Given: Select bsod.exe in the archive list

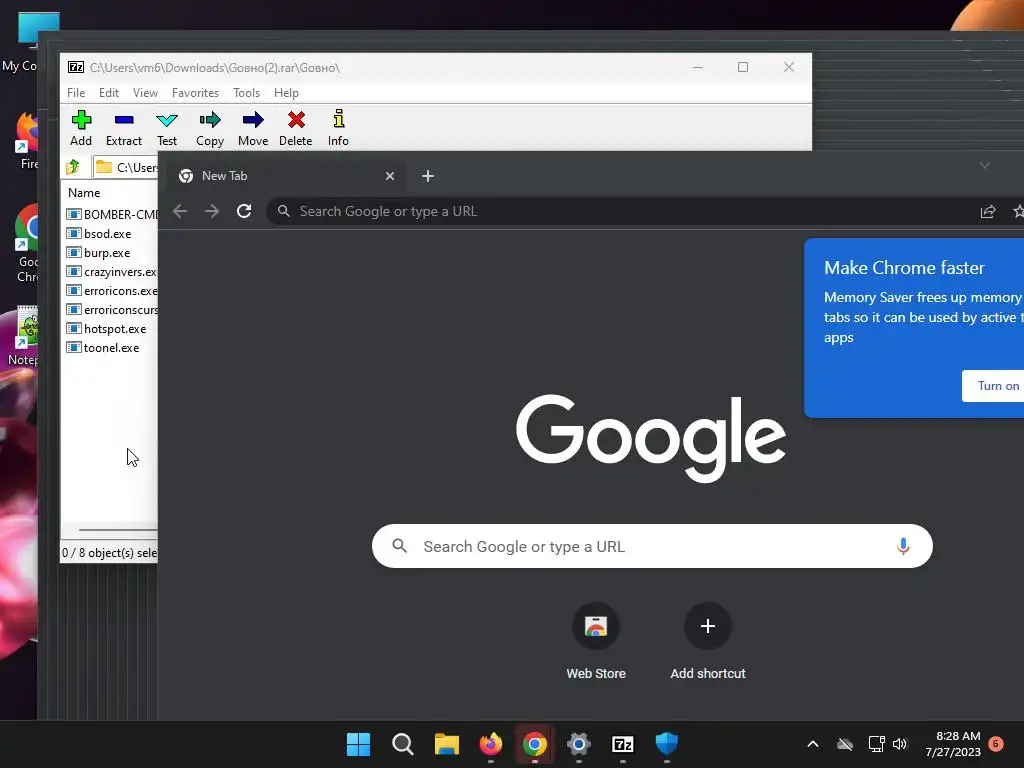Looking at the screenshot, I should 99,233.
